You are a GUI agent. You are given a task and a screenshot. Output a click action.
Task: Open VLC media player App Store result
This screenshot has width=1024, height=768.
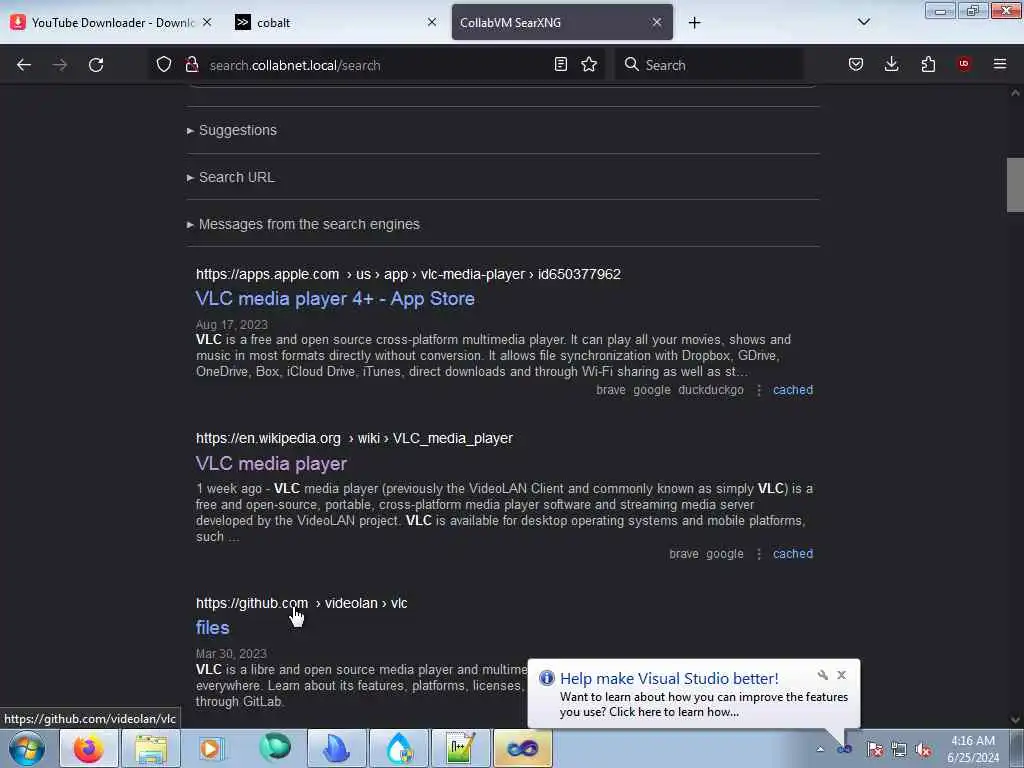click(x=335, y=298)
